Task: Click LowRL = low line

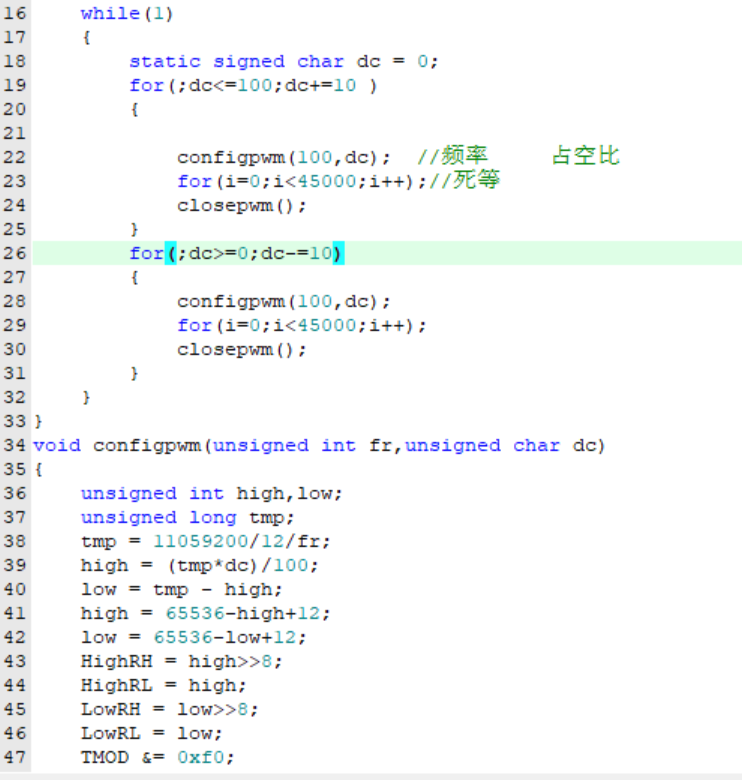Action: pos(152,733)
